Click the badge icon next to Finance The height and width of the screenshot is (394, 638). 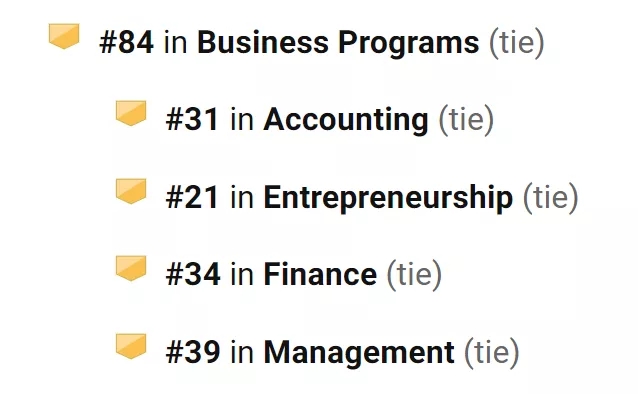[x=131, y=268]
